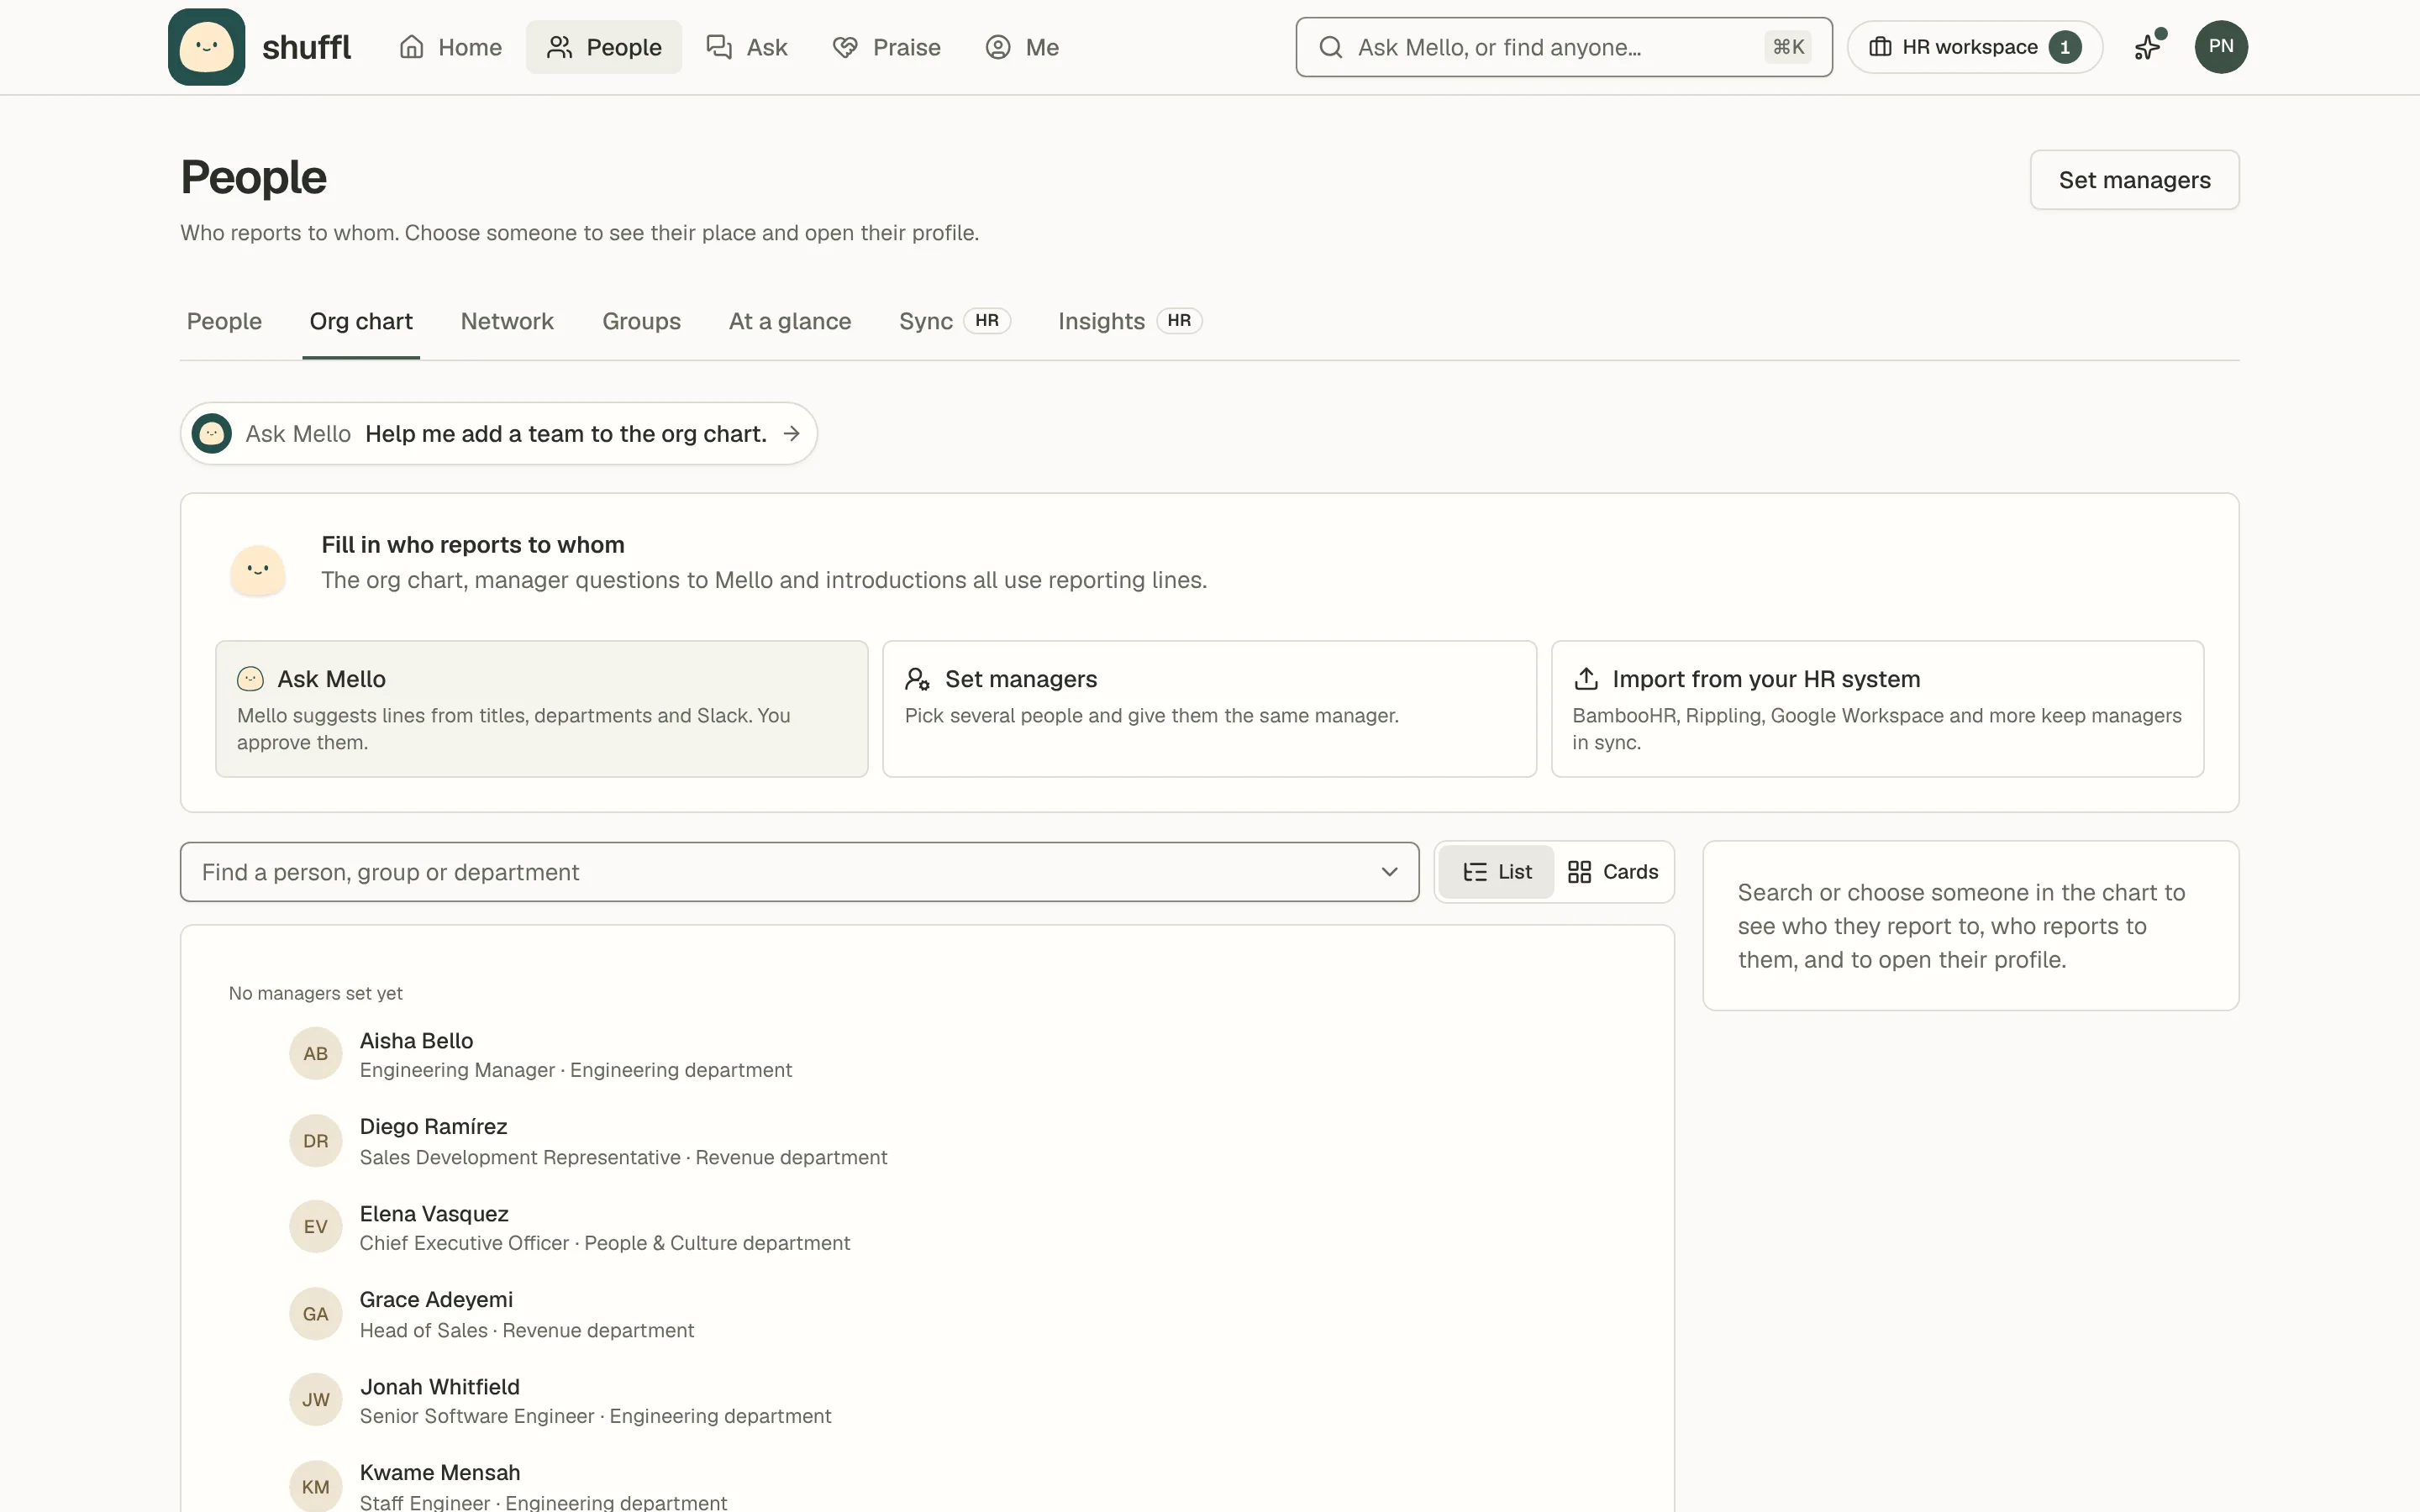The height and width of the screenshot is (1512, 2420).
Task: Open the Sync HR tab
Action: (954, 321)
